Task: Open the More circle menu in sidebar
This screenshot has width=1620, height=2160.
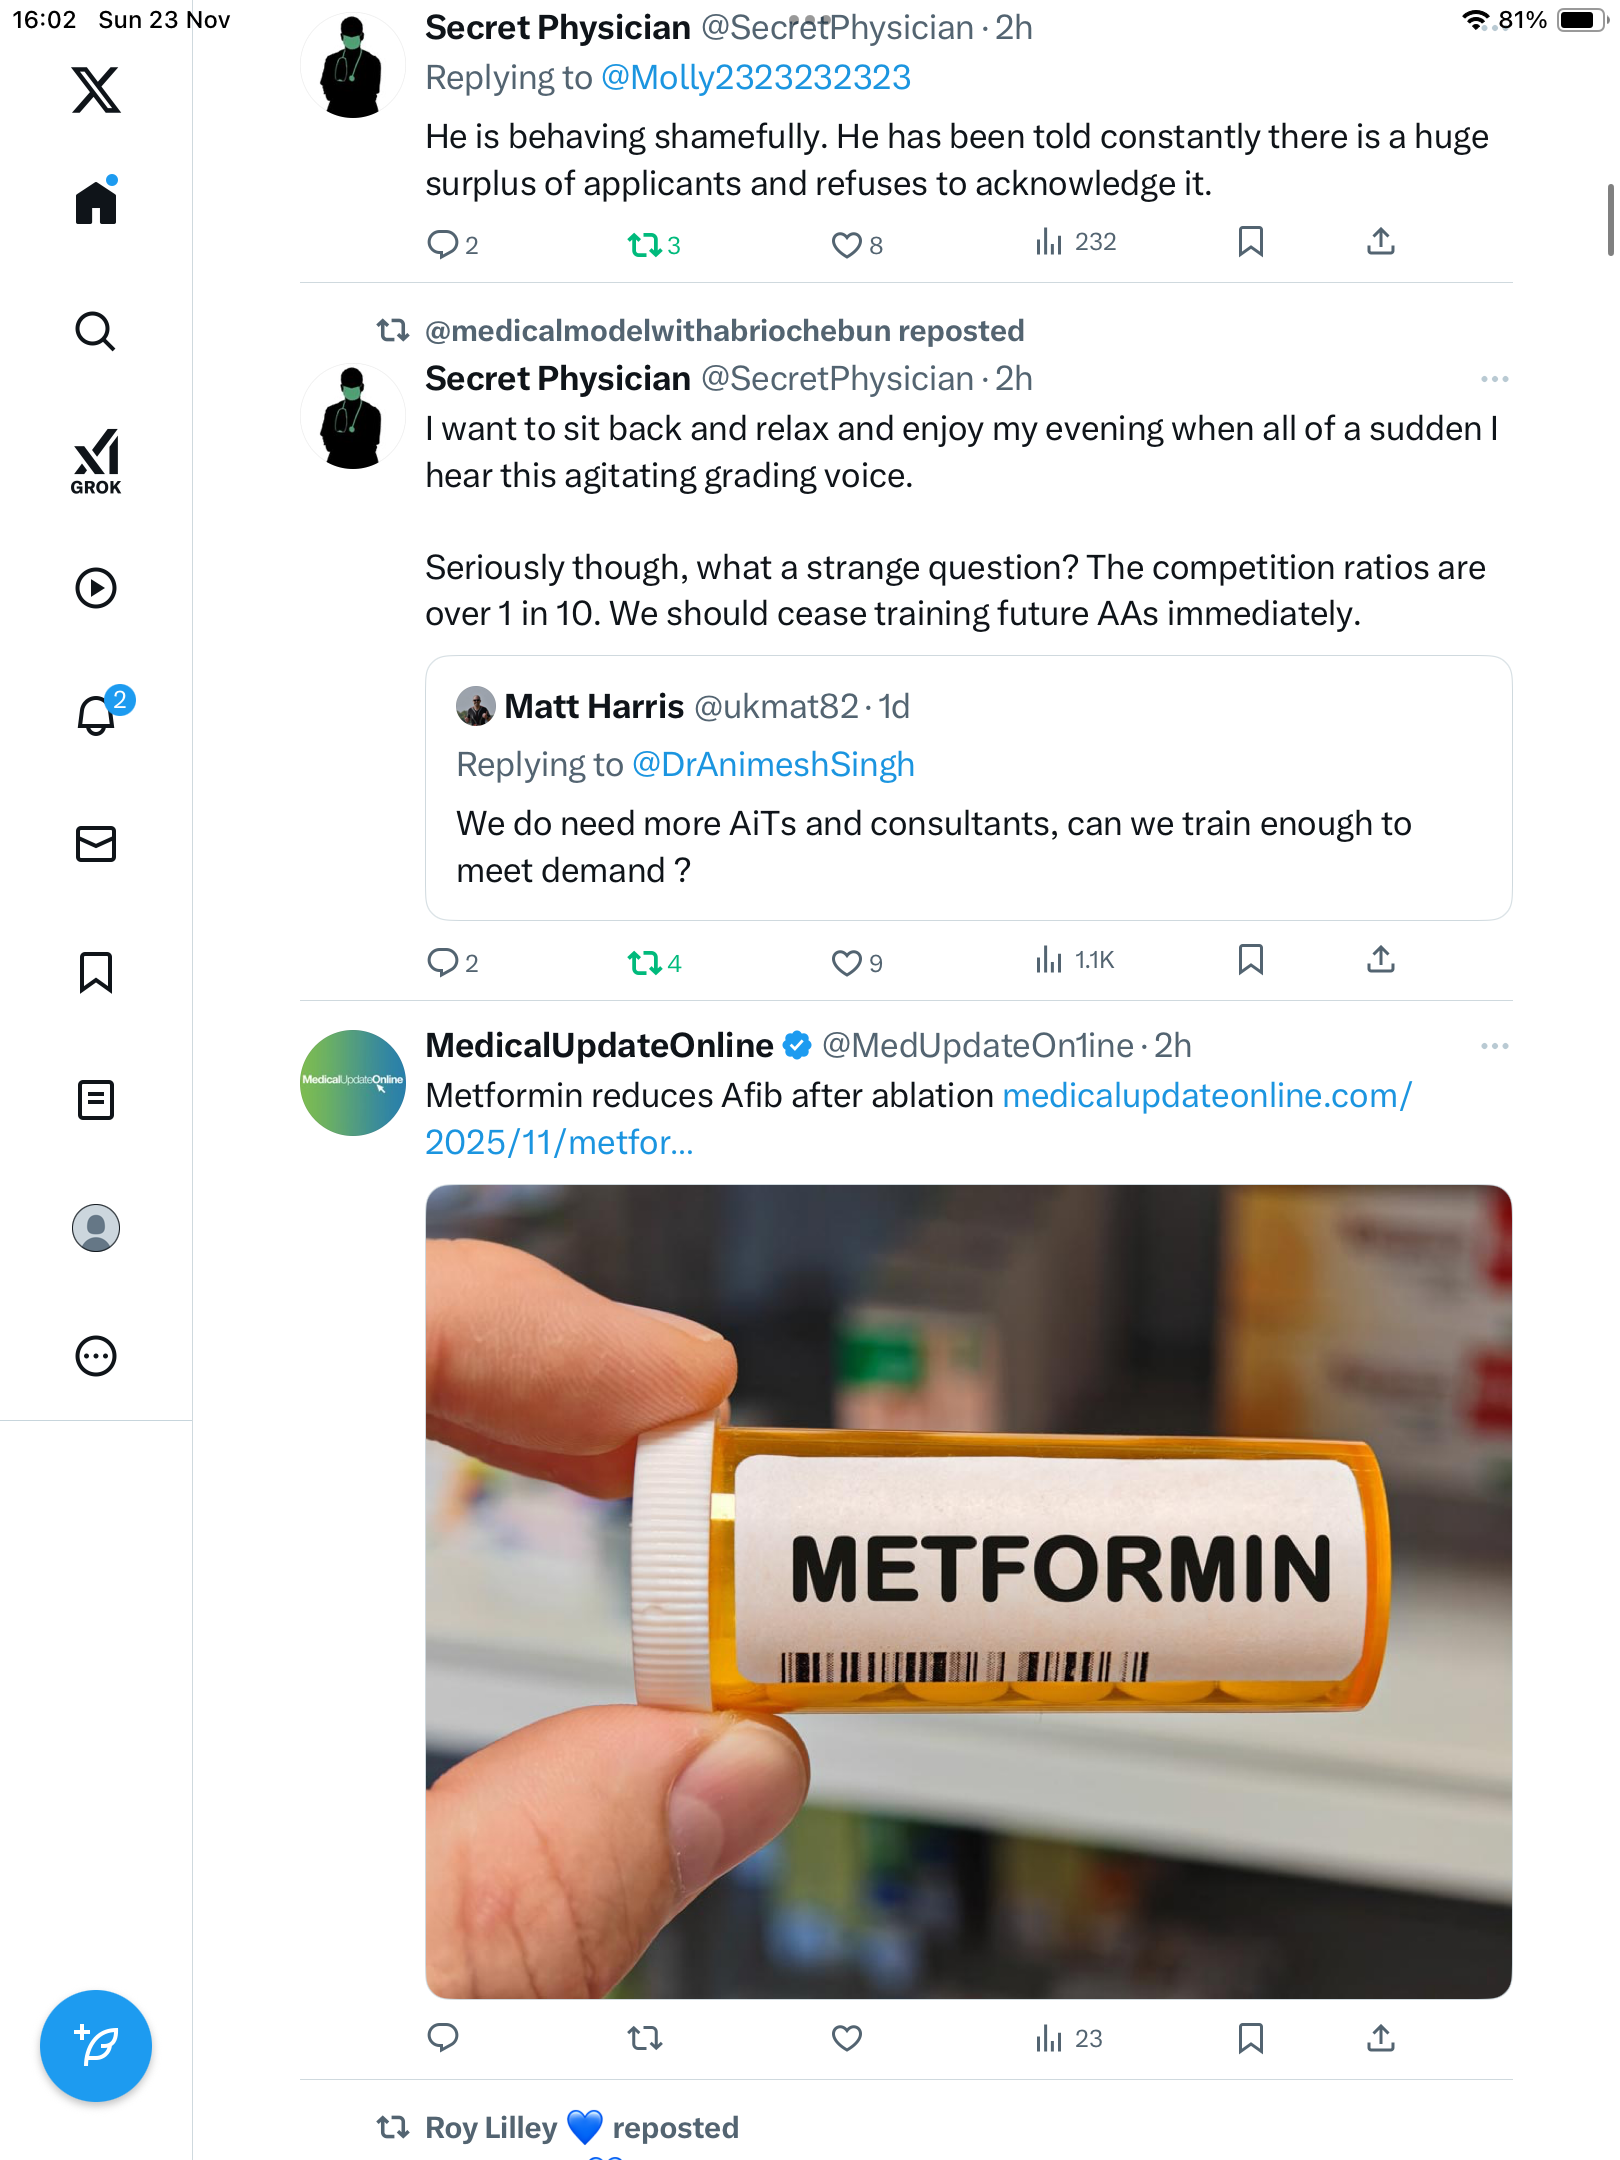Action: 96,1356
